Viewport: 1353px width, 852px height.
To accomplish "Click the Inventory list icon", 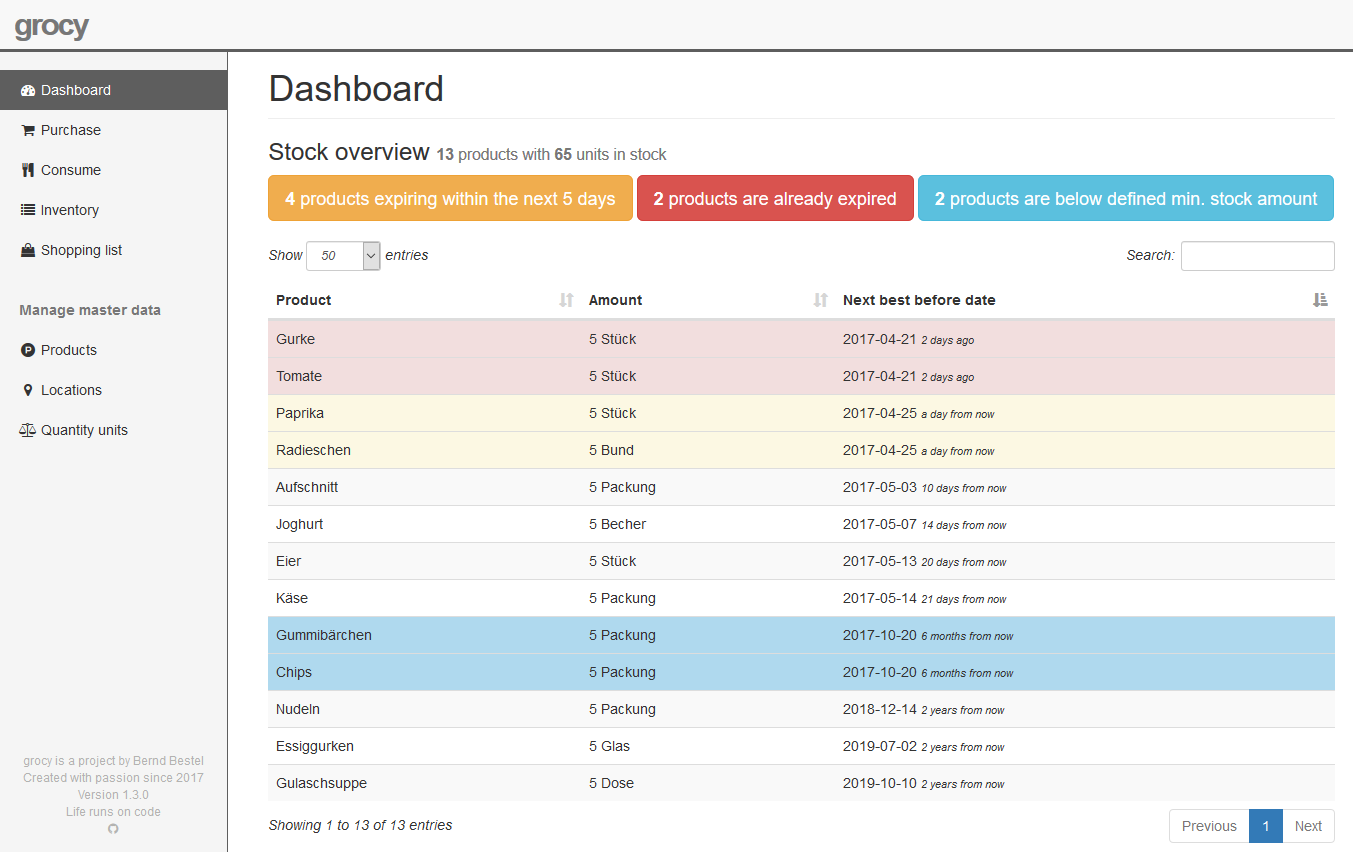I will pos(28,210).
